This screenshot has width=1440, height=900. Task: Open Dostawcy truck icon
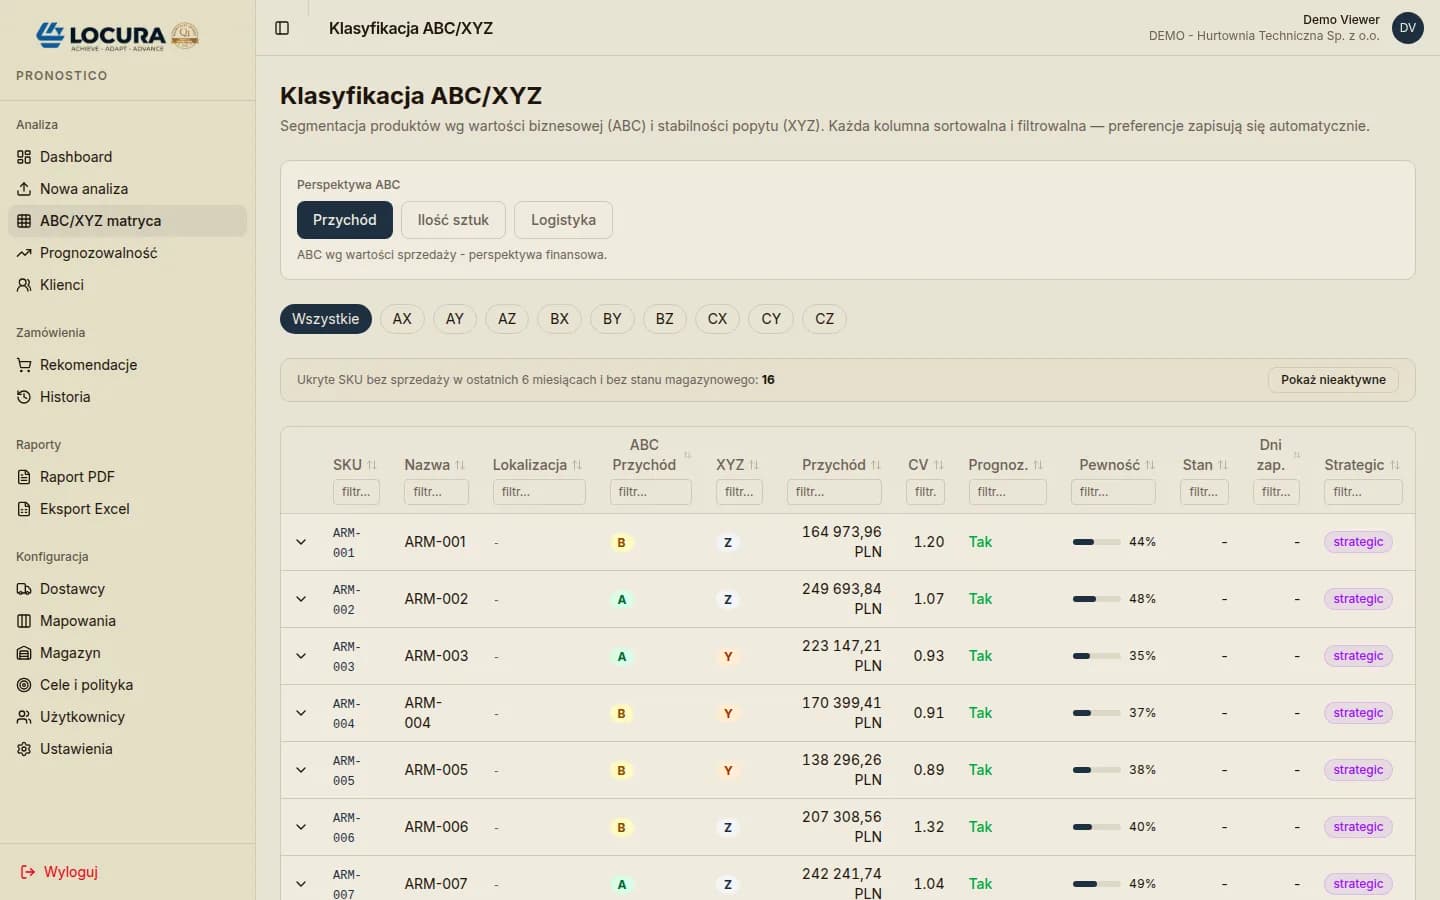click(24, 589)
